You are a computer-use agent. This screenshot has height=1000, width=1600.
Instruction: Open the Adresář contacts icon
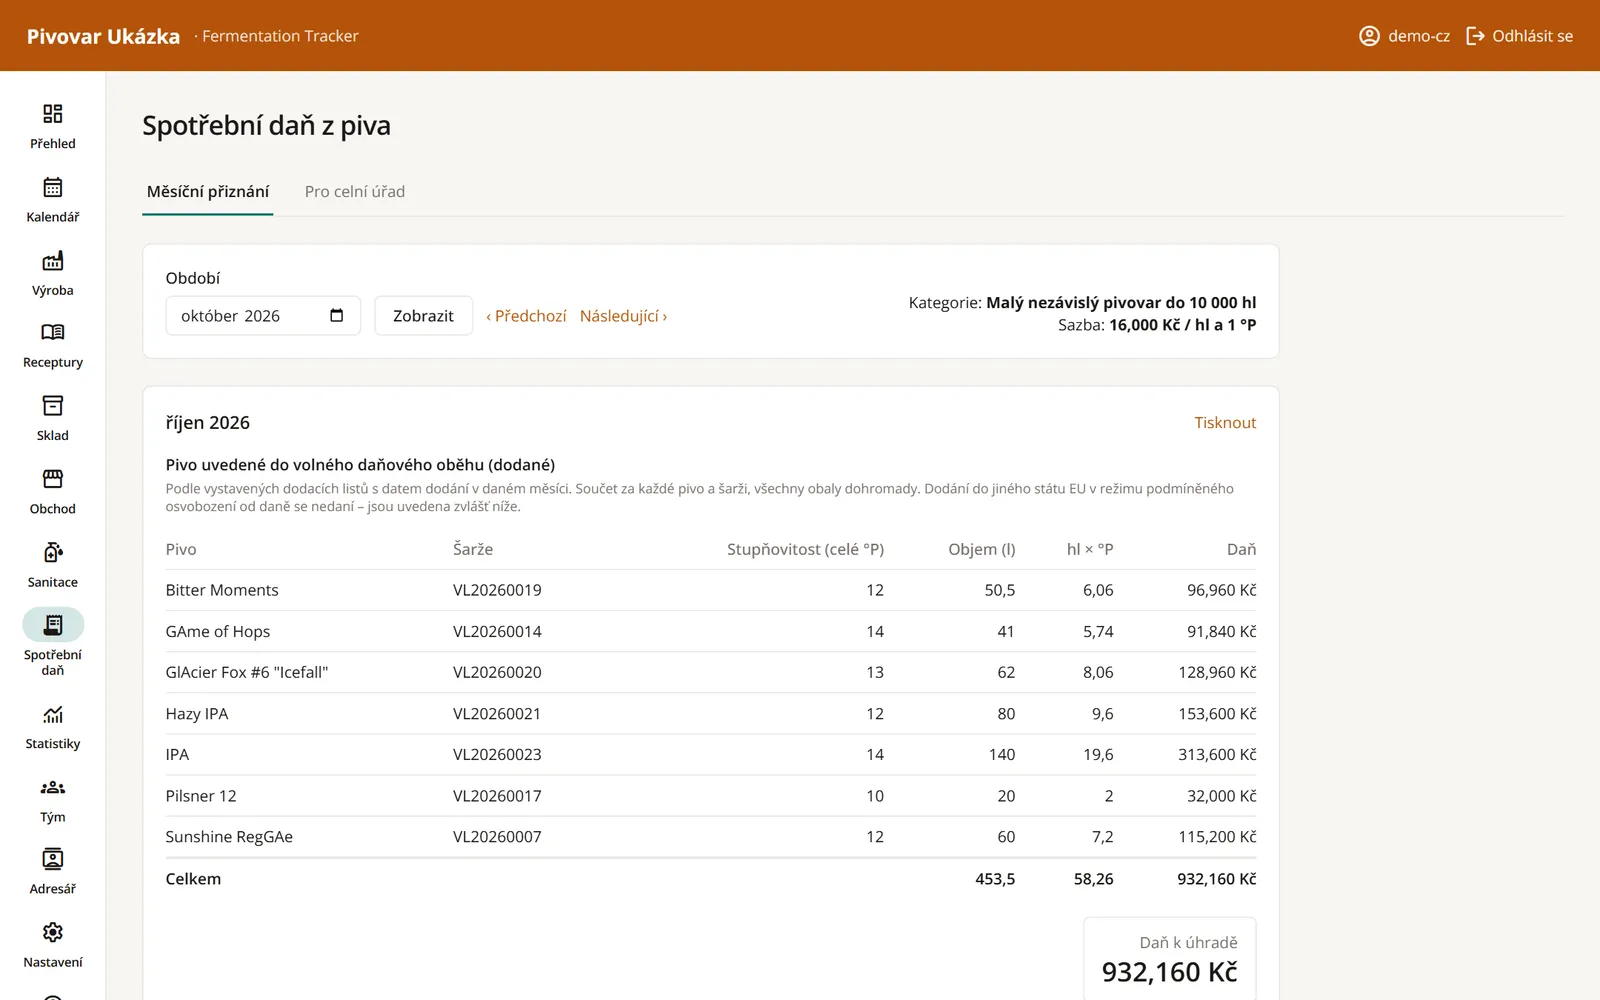pyautogui.click(x=53, y=859)
